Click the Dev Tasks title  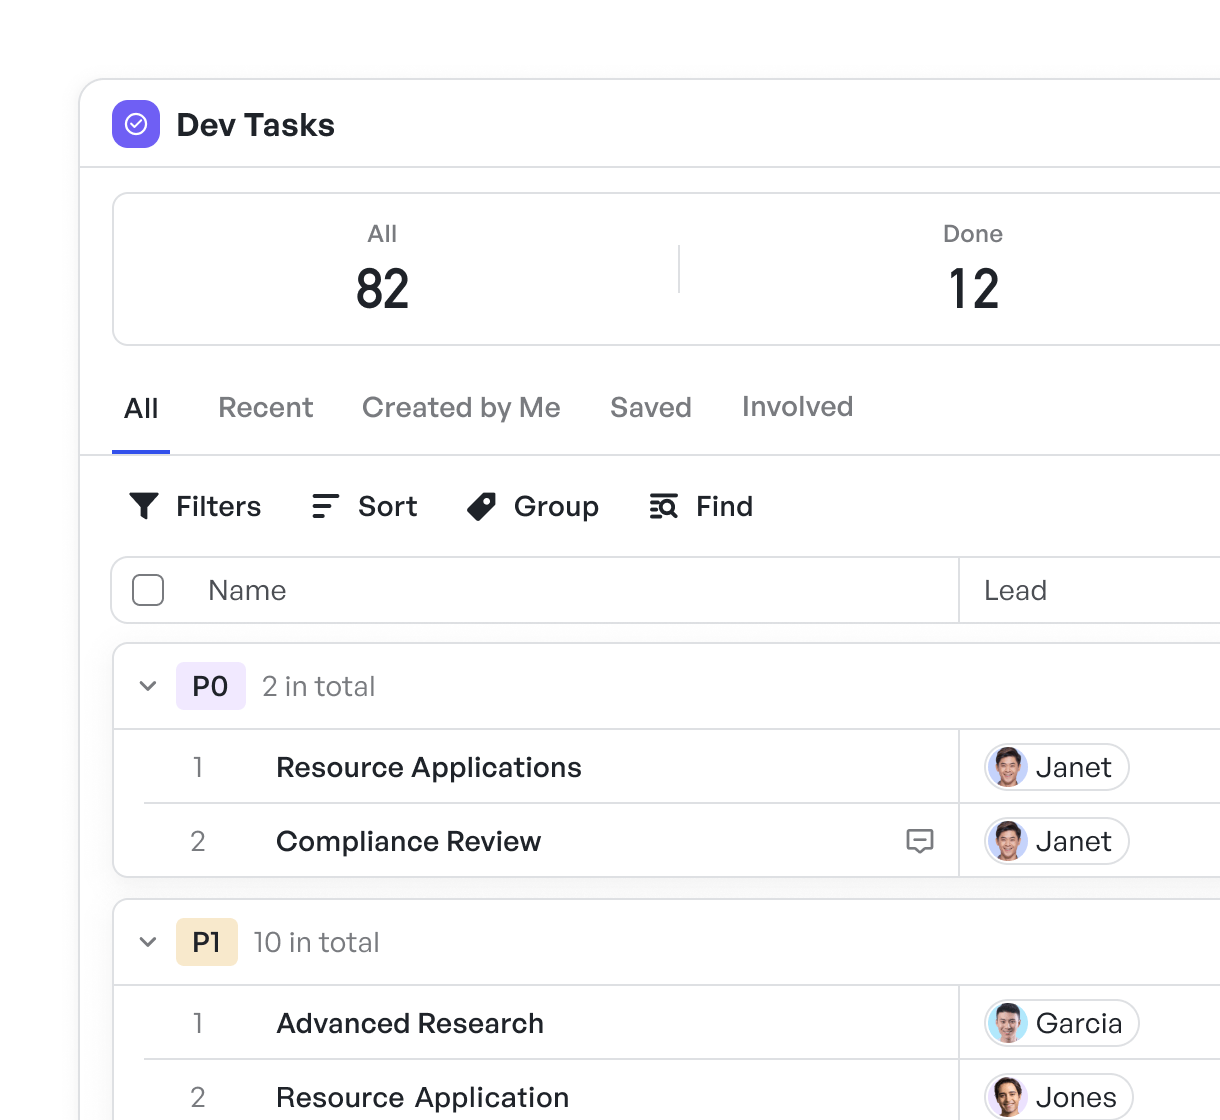click(255, 125)
